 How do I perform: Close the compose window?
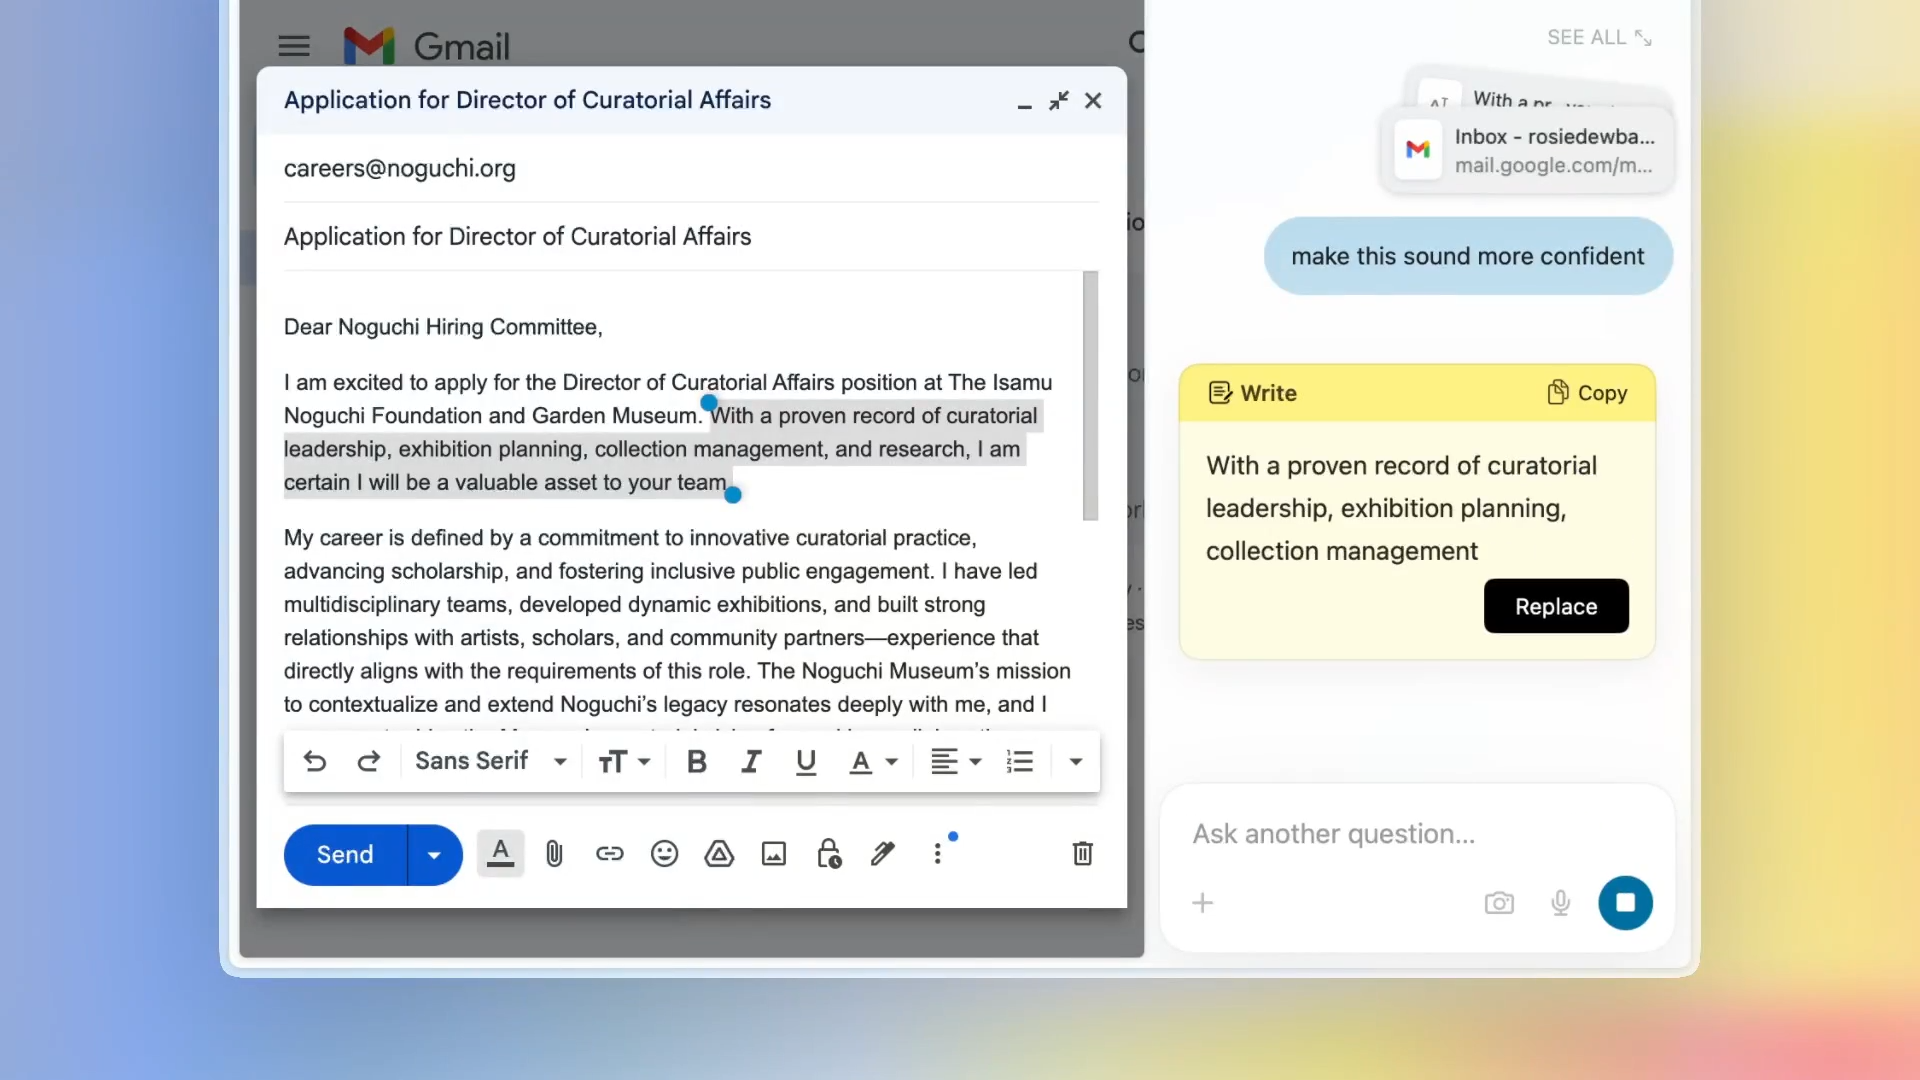pyautogui.click(x=1093, y=101)
